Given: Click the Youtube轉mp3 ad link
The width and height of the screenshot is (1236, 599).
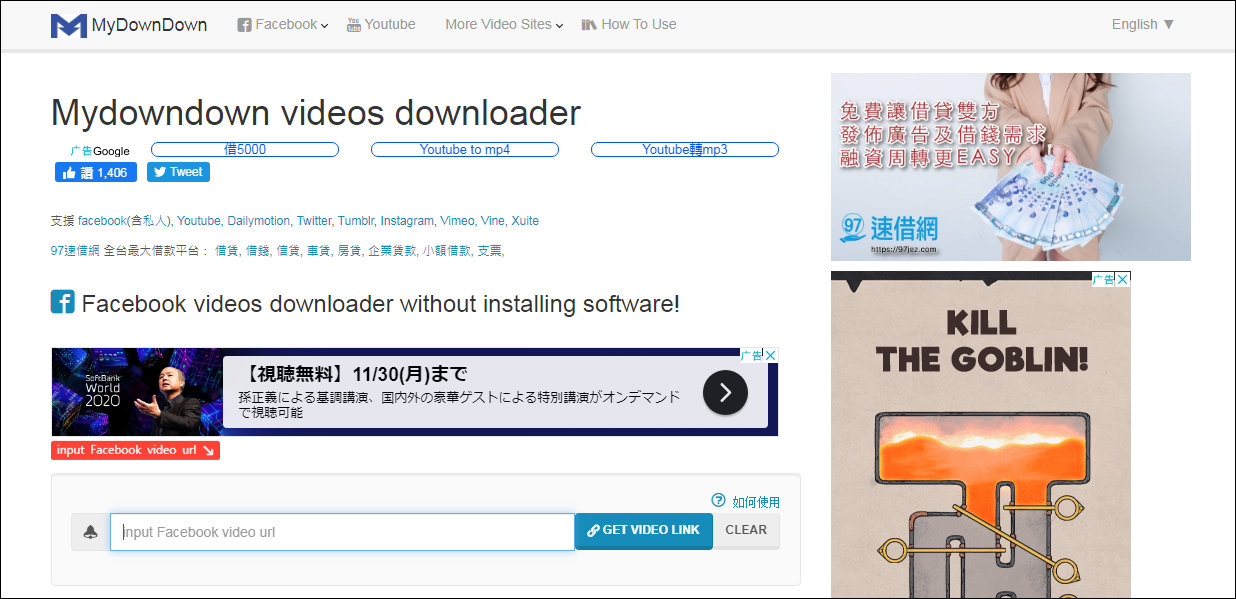Looking at the screenshot, I should pyautogui.click(x=685, y=150).
